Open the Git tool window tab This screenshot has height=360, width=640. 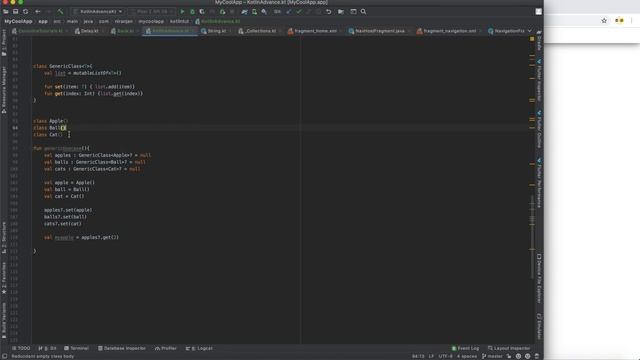click(47, 348)
